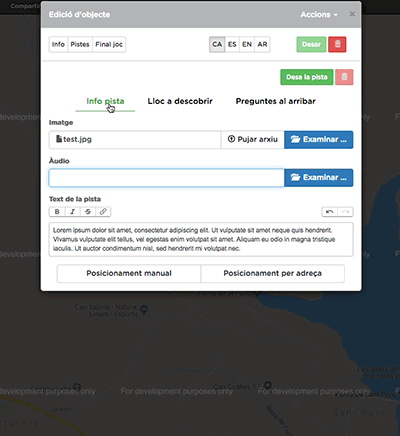Screen dimensions: 400x436
Task: Open the Accions dropdown menu
Action: (319, 15)
